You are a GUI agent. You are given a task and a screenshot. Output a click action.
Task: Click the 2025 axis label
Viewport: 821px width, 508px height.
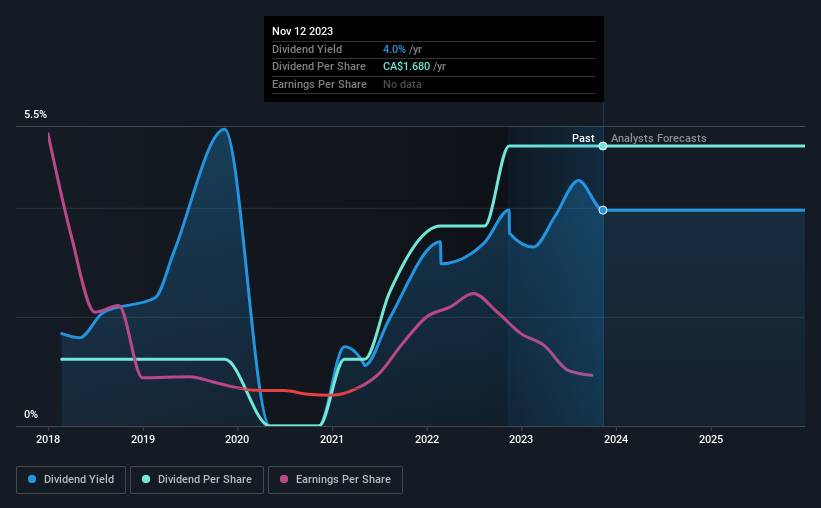point(711,439)
